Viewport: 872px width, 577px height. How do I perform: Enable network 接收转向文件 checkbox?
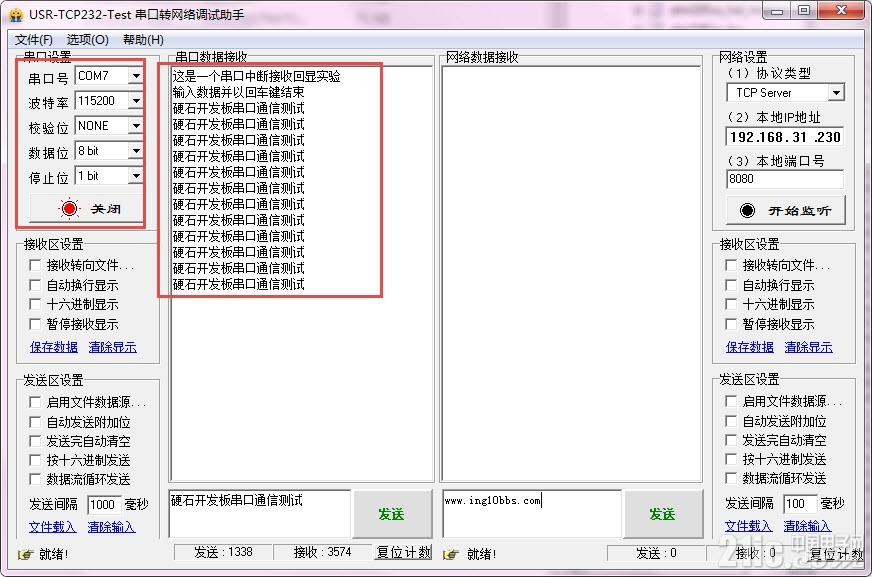pyautogui.click(x=731, y=265)
